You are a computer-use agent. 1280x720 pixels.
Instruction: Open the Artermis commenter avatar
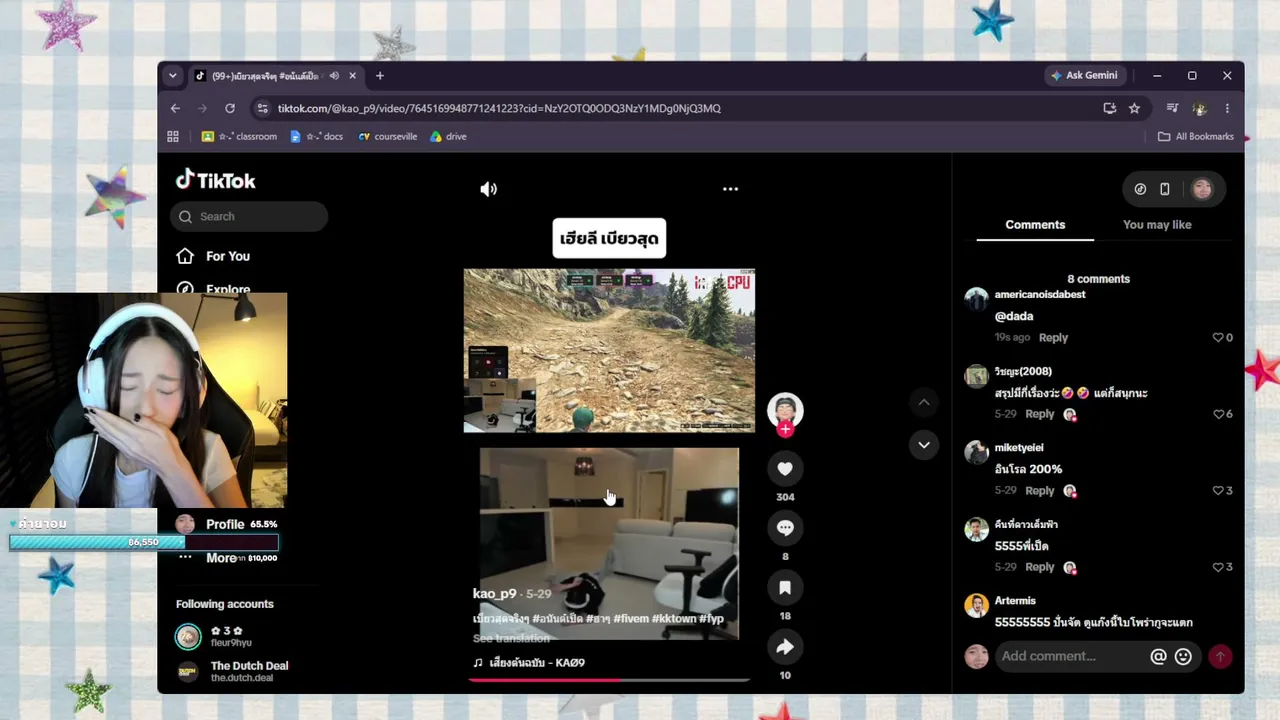coord(976,606)
